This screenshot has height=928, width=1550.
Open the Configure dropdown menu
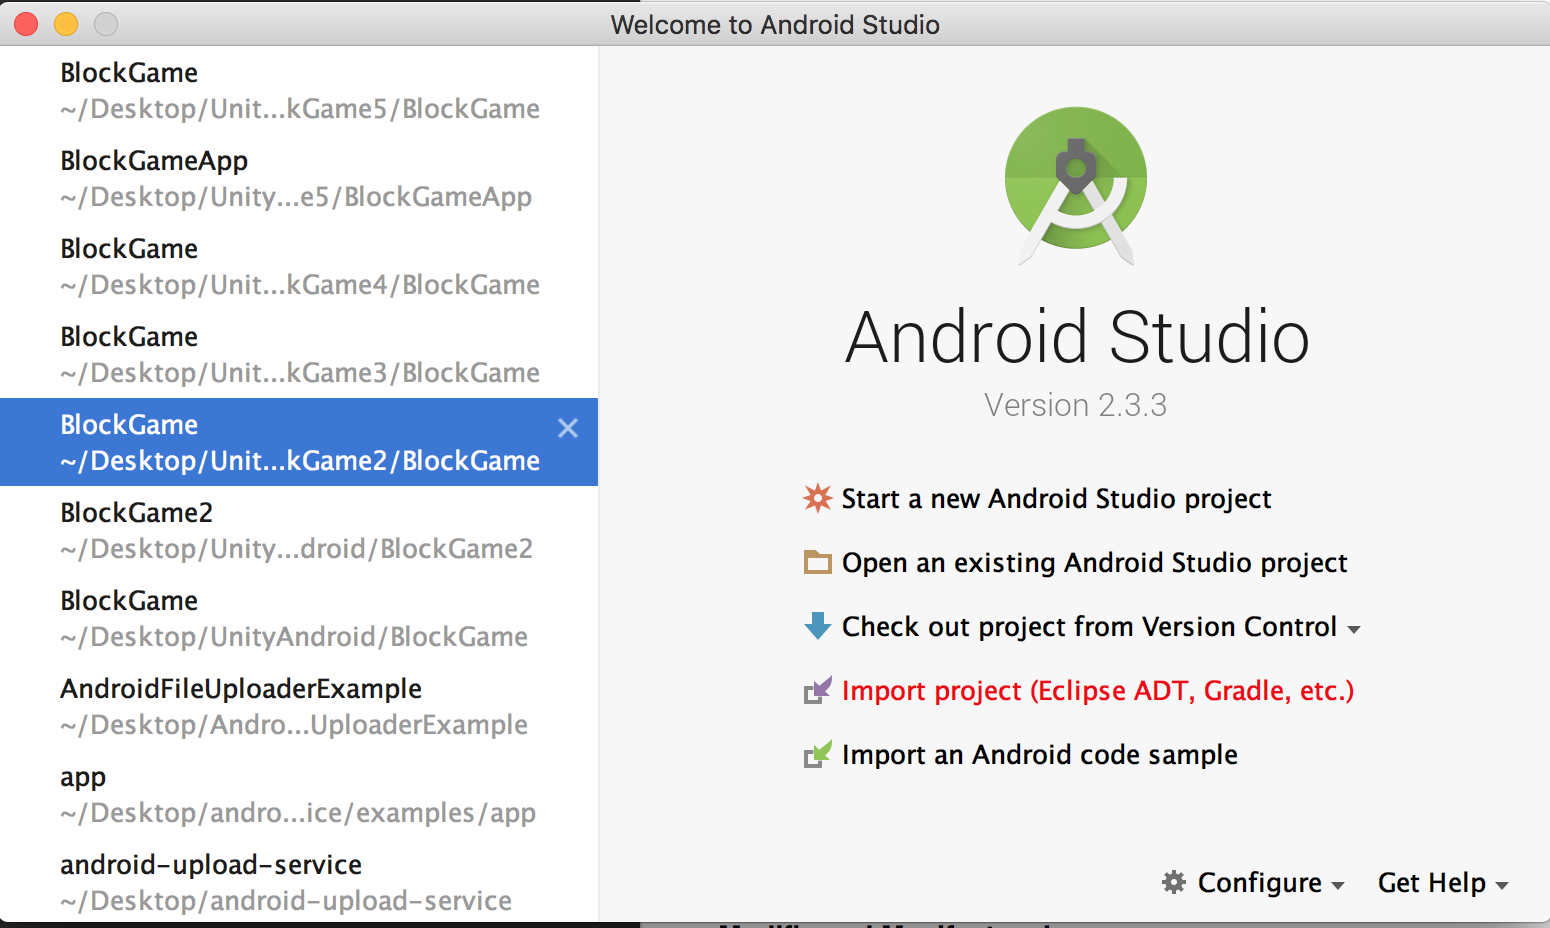pyautogui.click(x=1254, y=882)
